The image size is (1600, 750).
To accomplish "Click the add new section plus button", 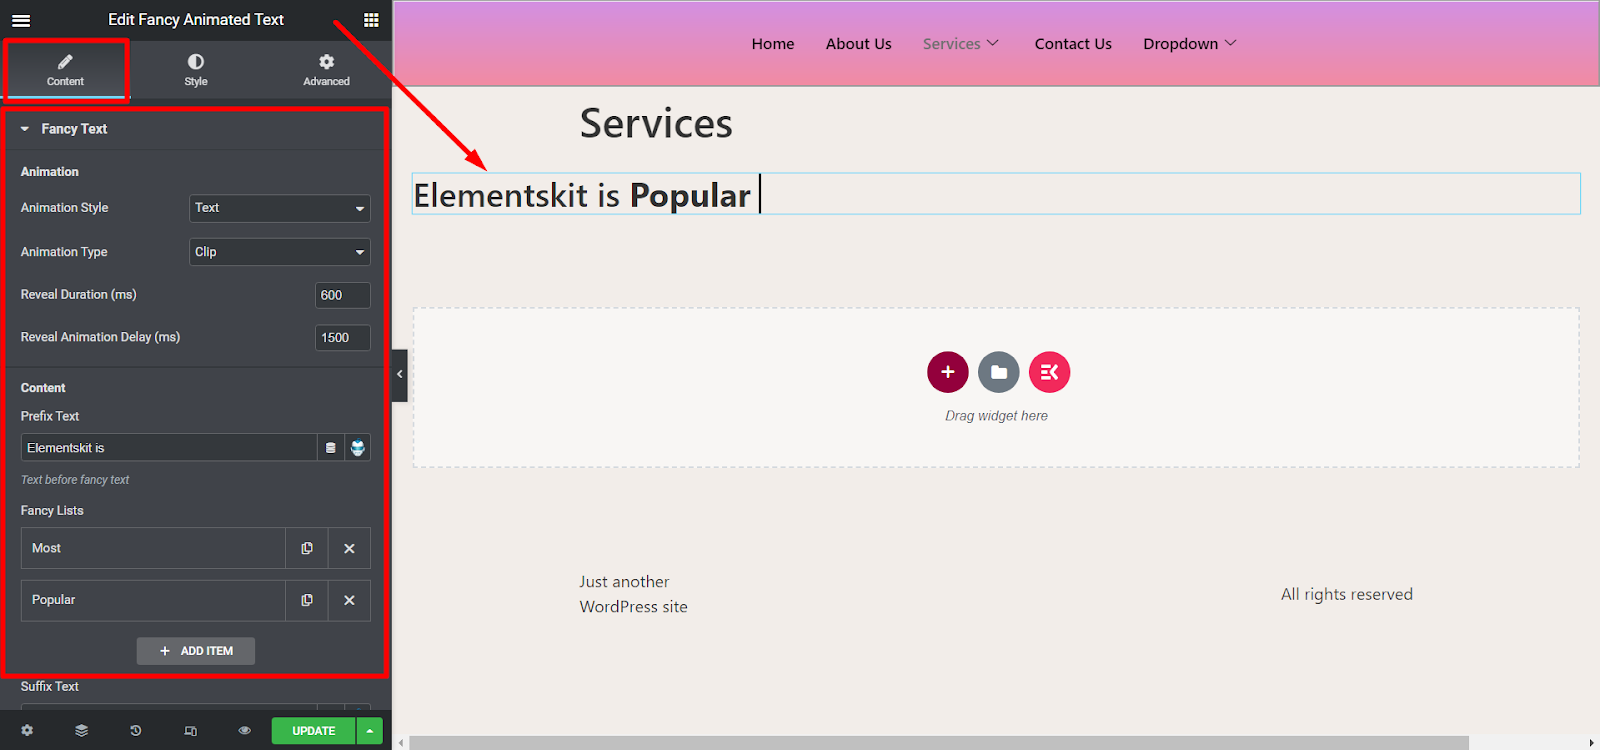I will point(948,372).
